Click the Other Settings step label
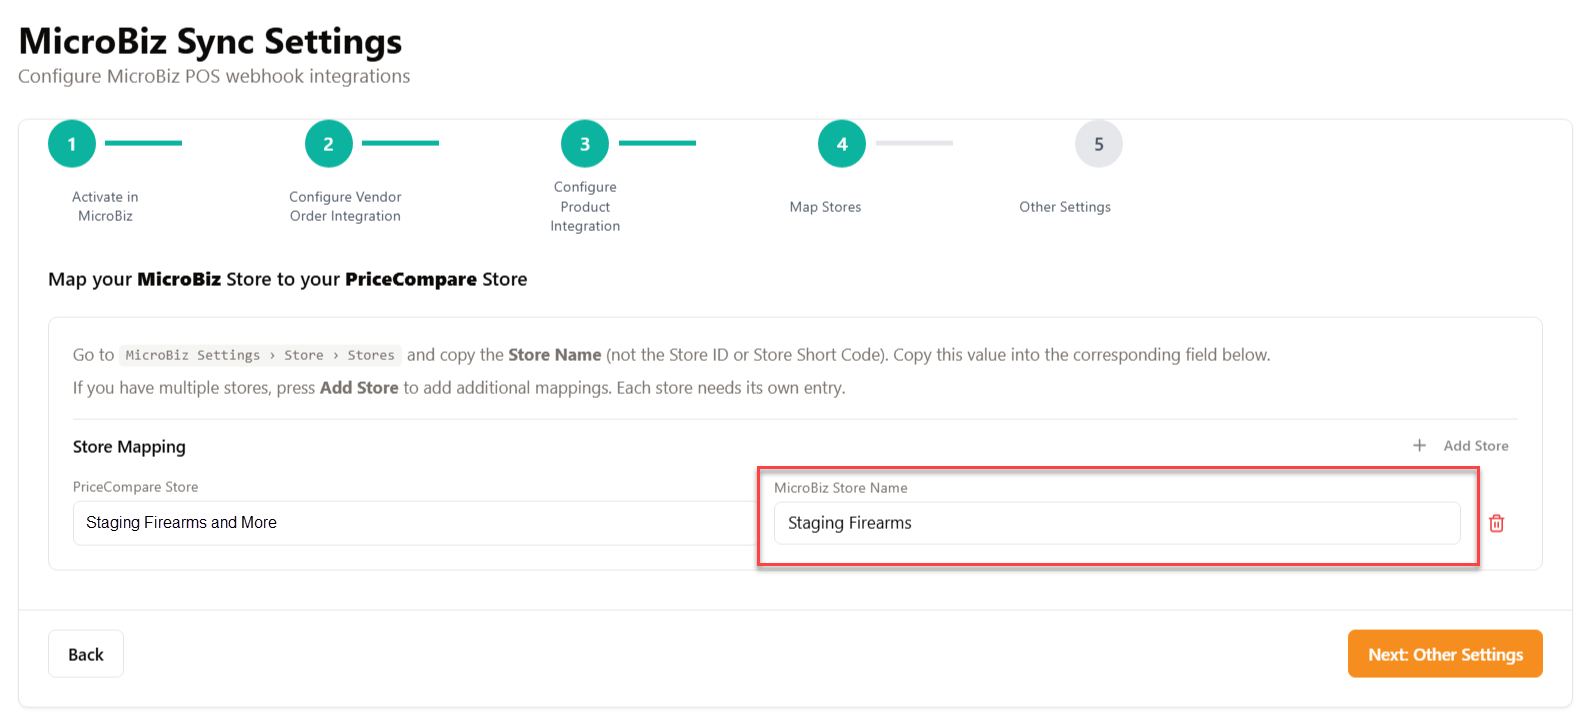The height and width of the screenshot is (718, 1588). [x=1065, y=207]
